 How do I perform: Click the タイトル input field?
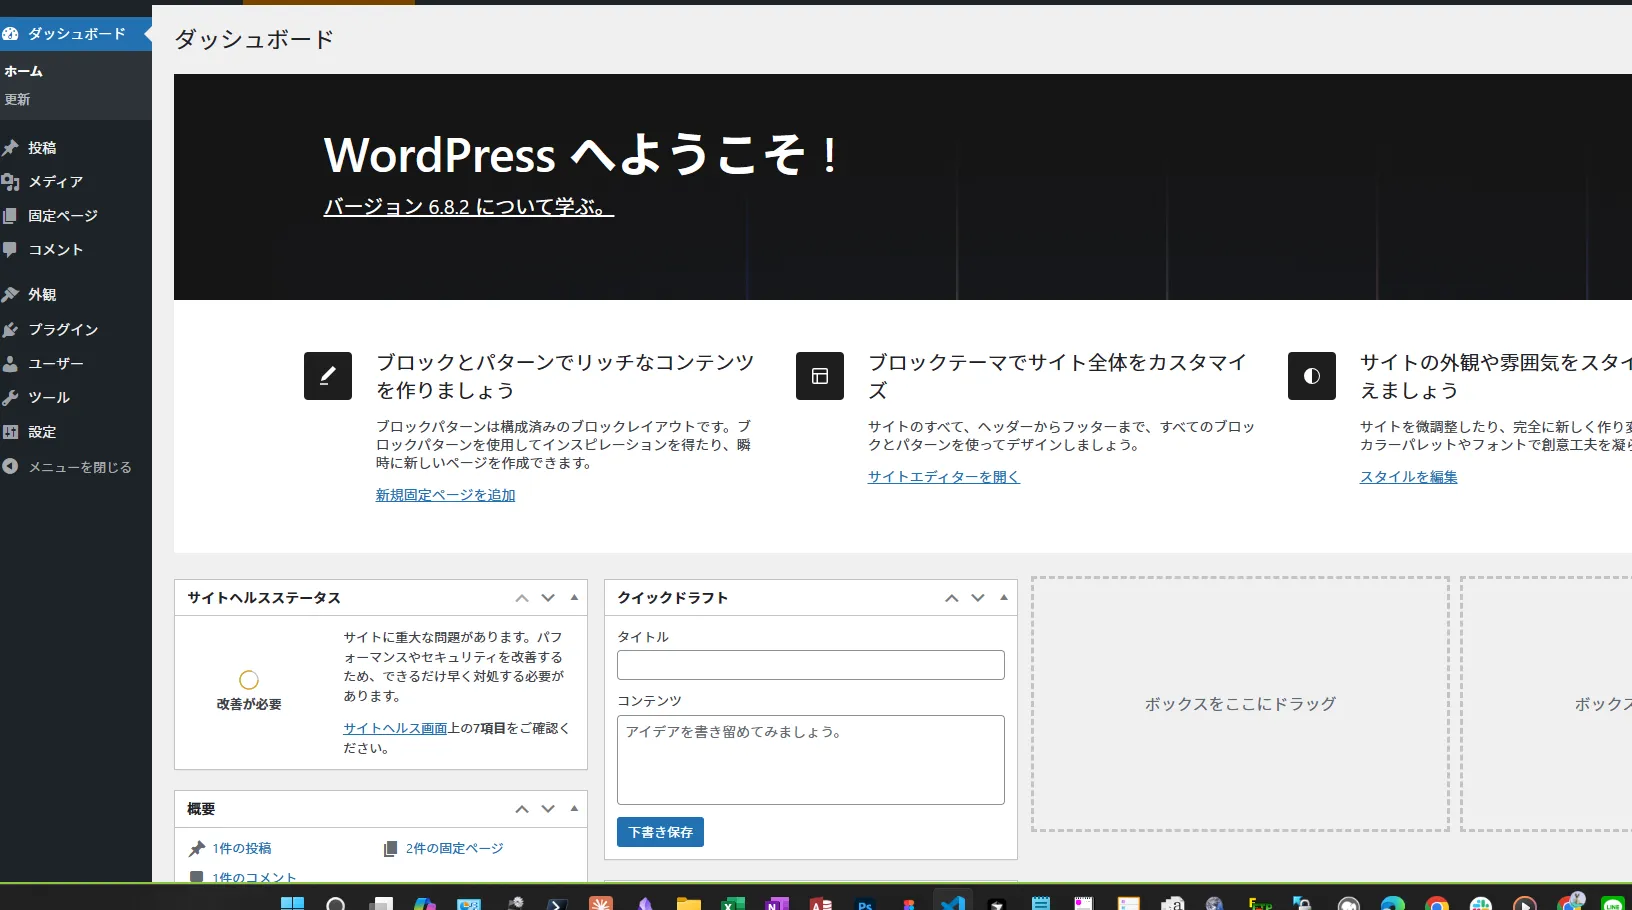pyautogui.click(x=810, y=665)
